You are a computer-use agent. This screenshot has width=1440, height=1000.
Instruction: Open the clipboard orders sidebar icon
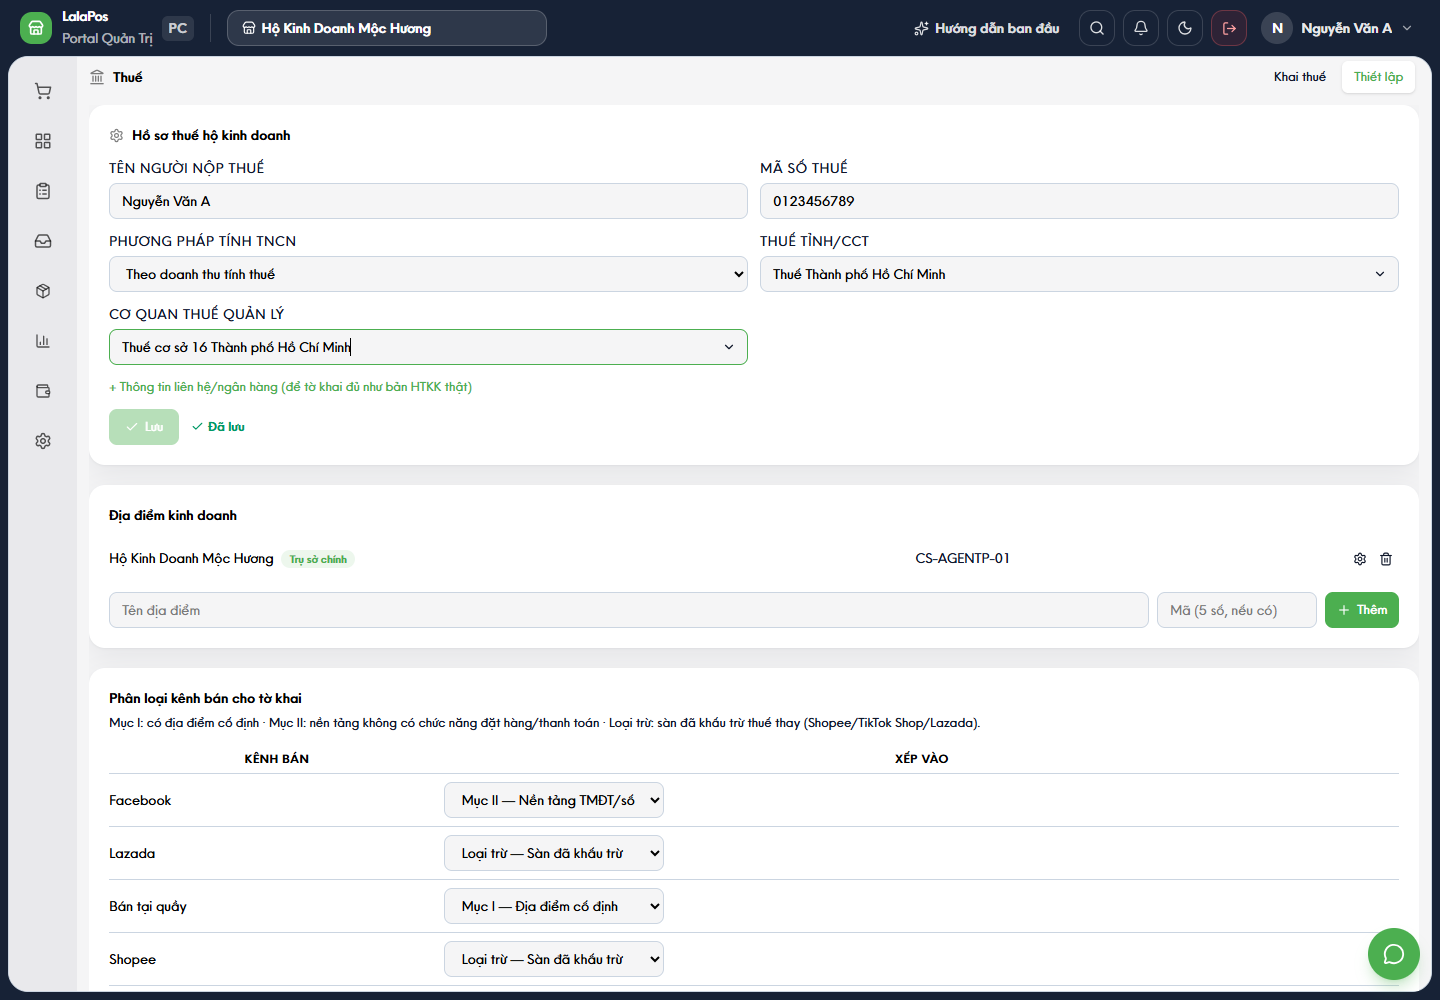(43, 191)
